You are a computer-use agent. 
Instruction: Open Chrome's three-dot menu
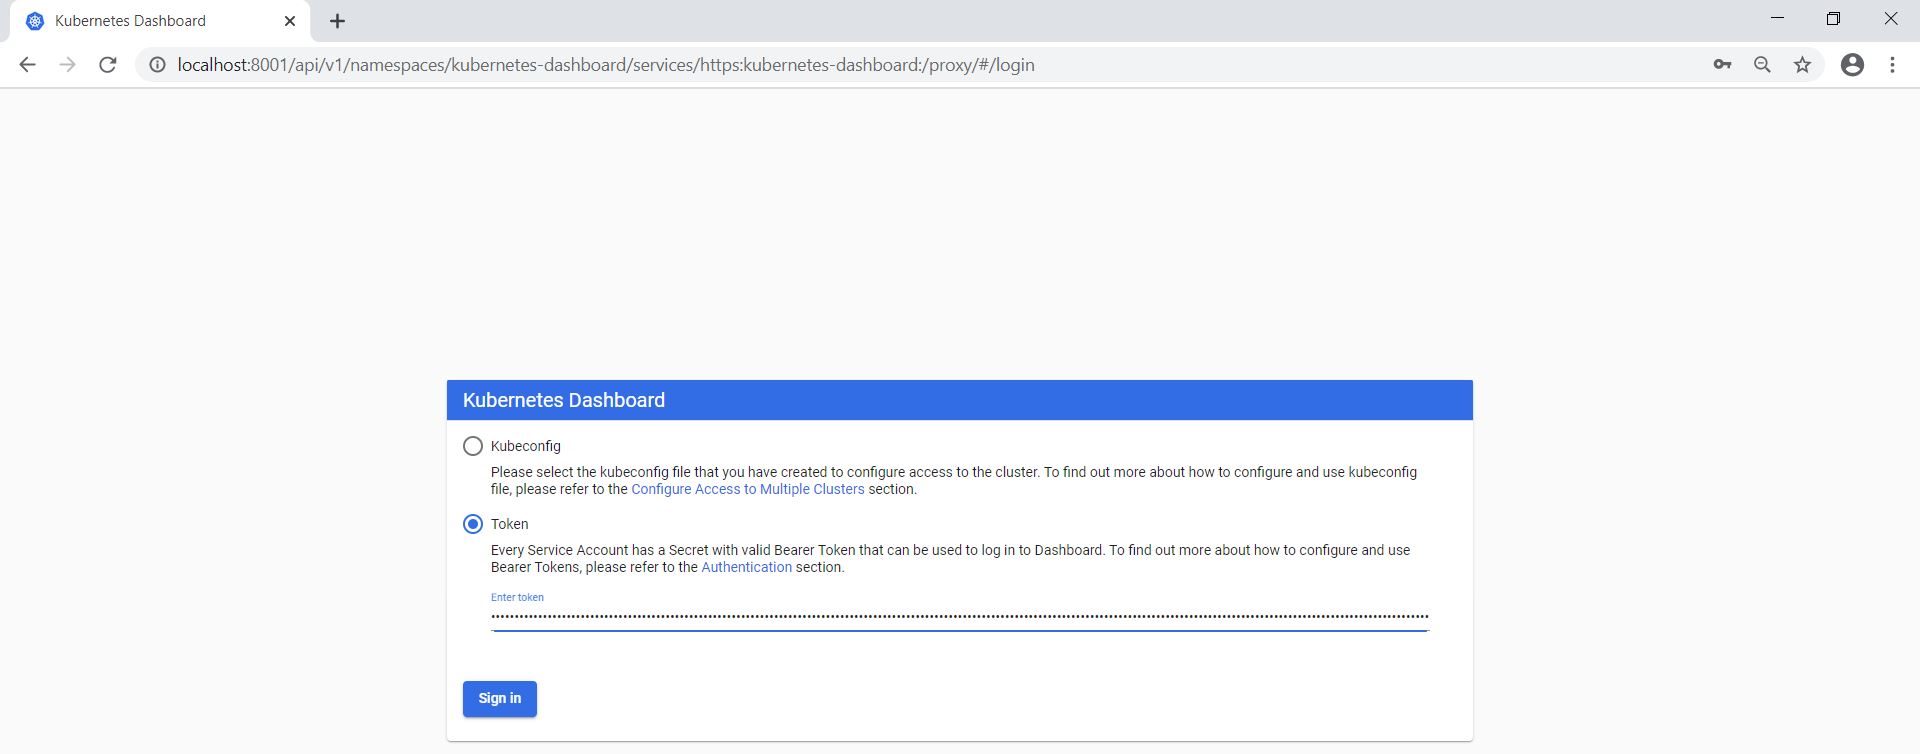[x=1892, y=65]
